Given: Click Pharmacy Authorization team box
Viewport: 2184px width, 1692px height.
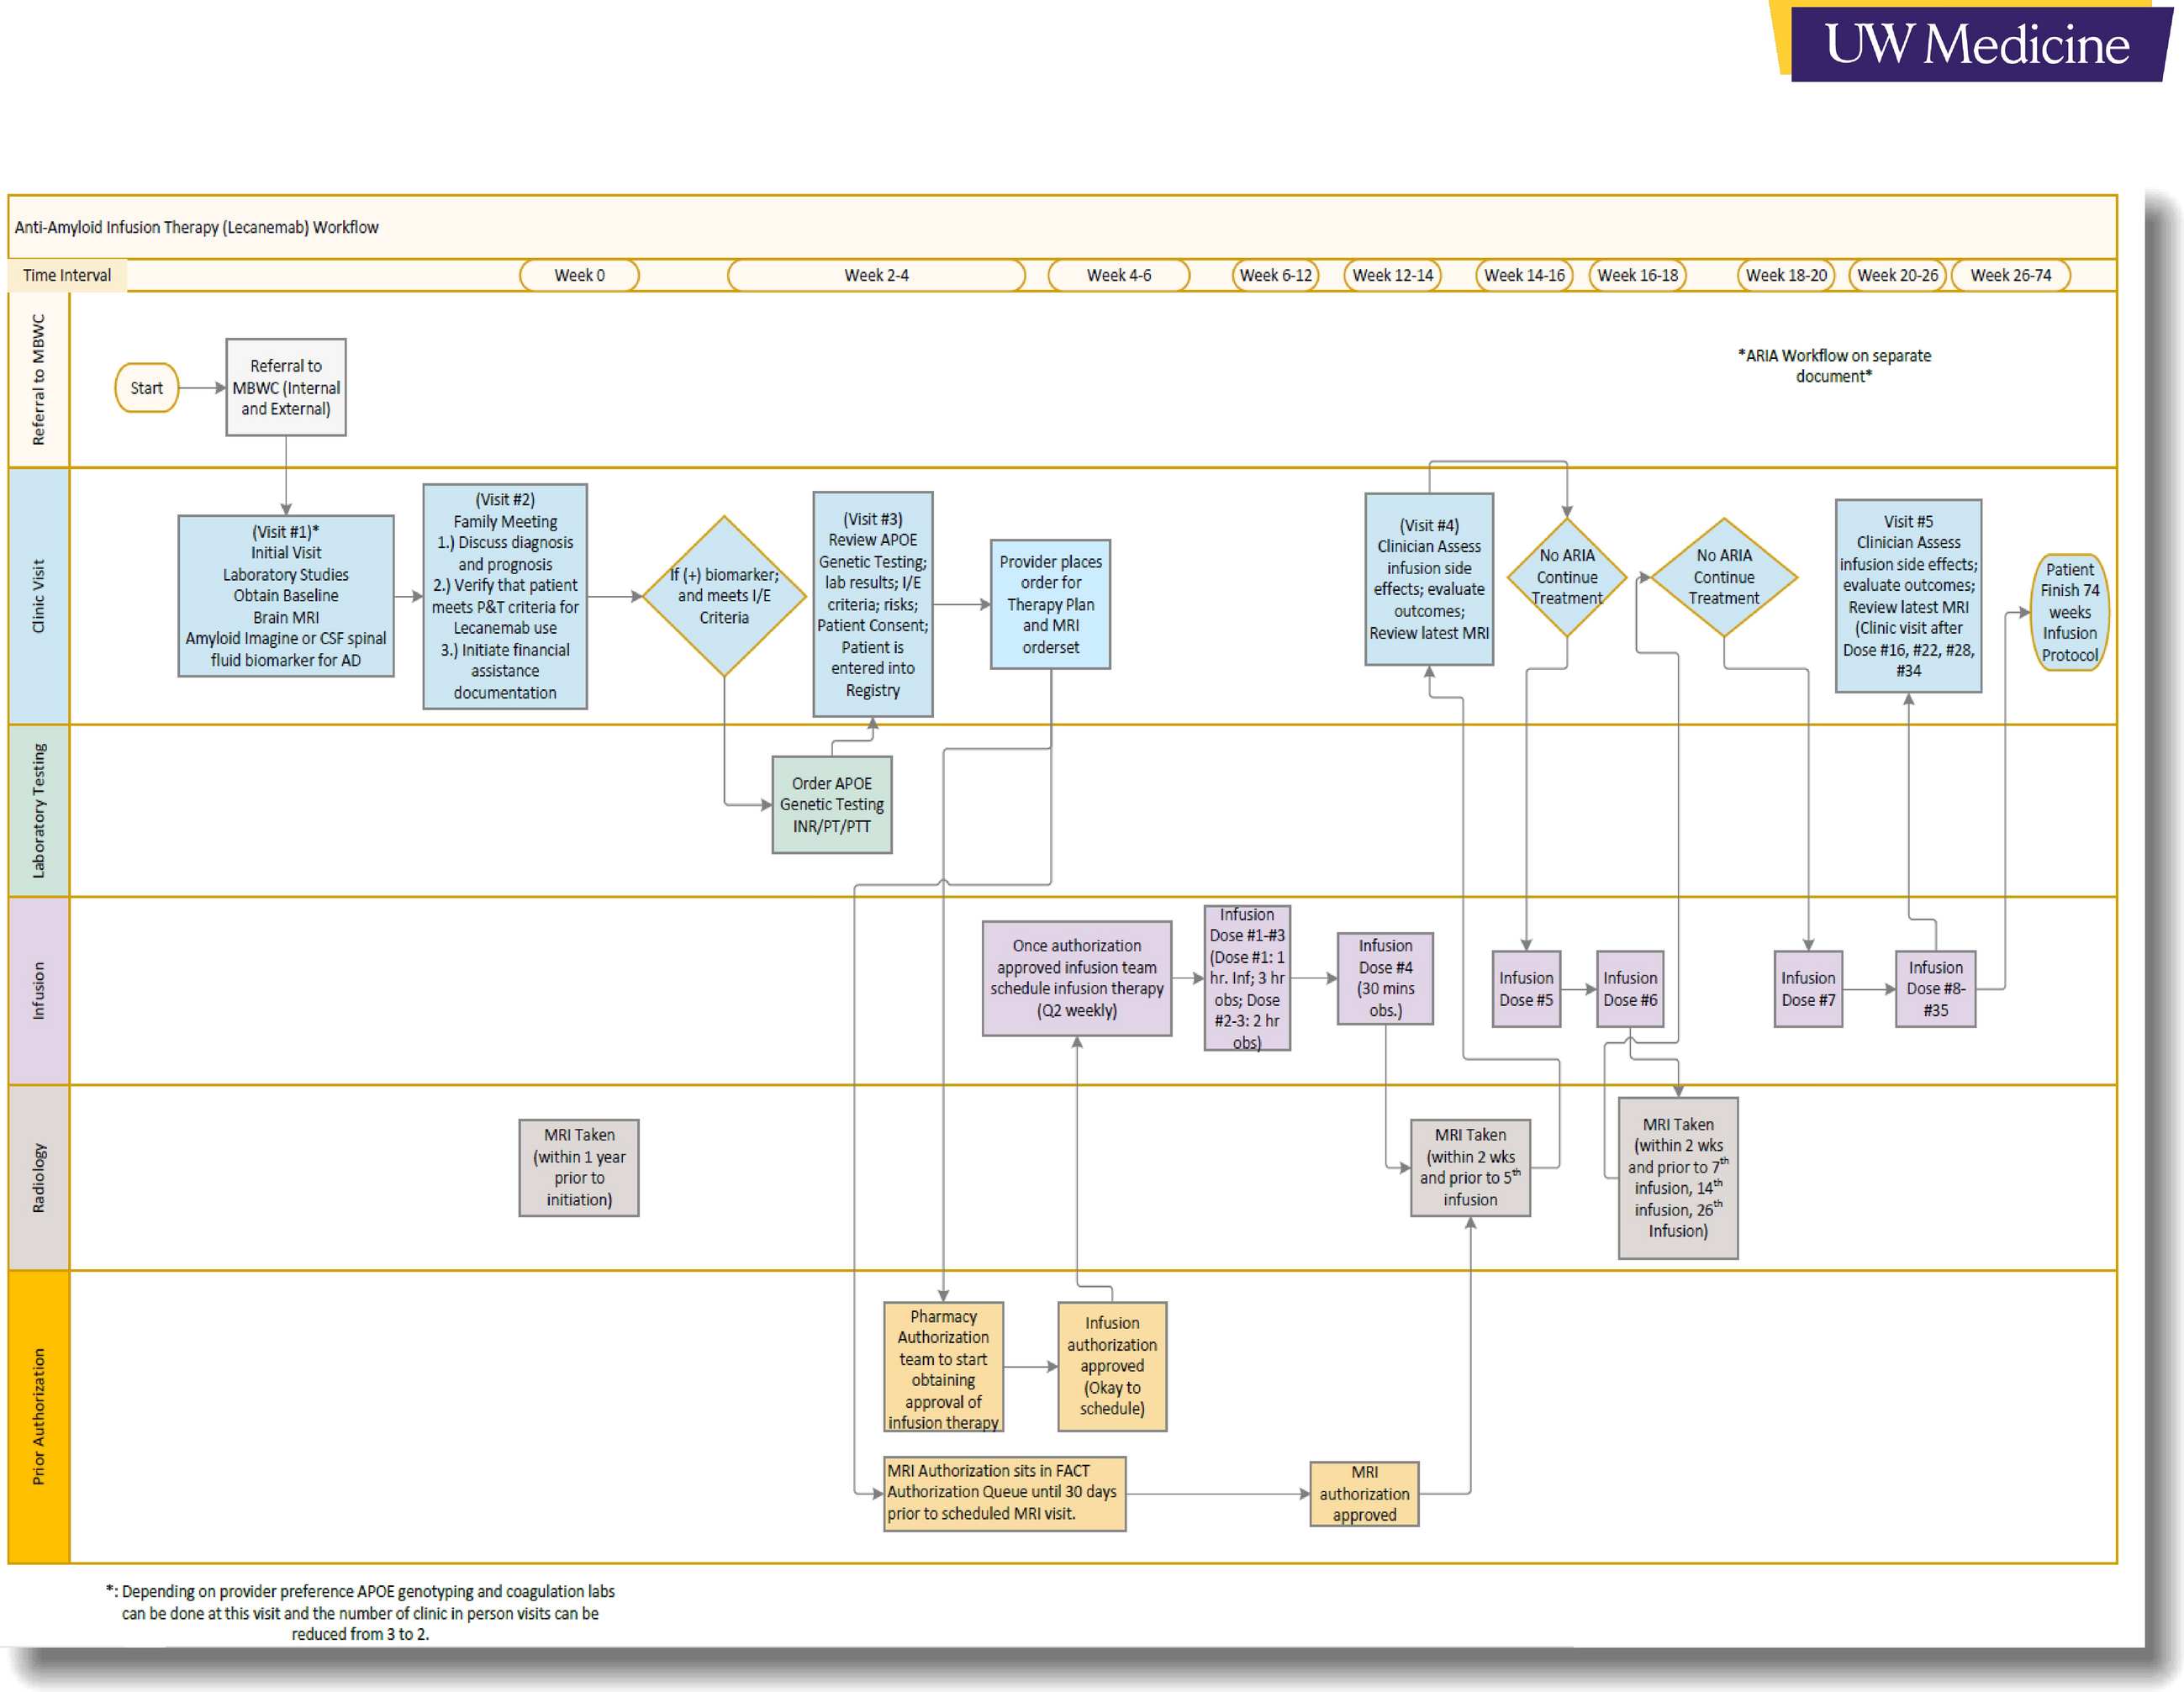Looking at the screenshot, I should pyautogui.click(x=943, y=1367).
